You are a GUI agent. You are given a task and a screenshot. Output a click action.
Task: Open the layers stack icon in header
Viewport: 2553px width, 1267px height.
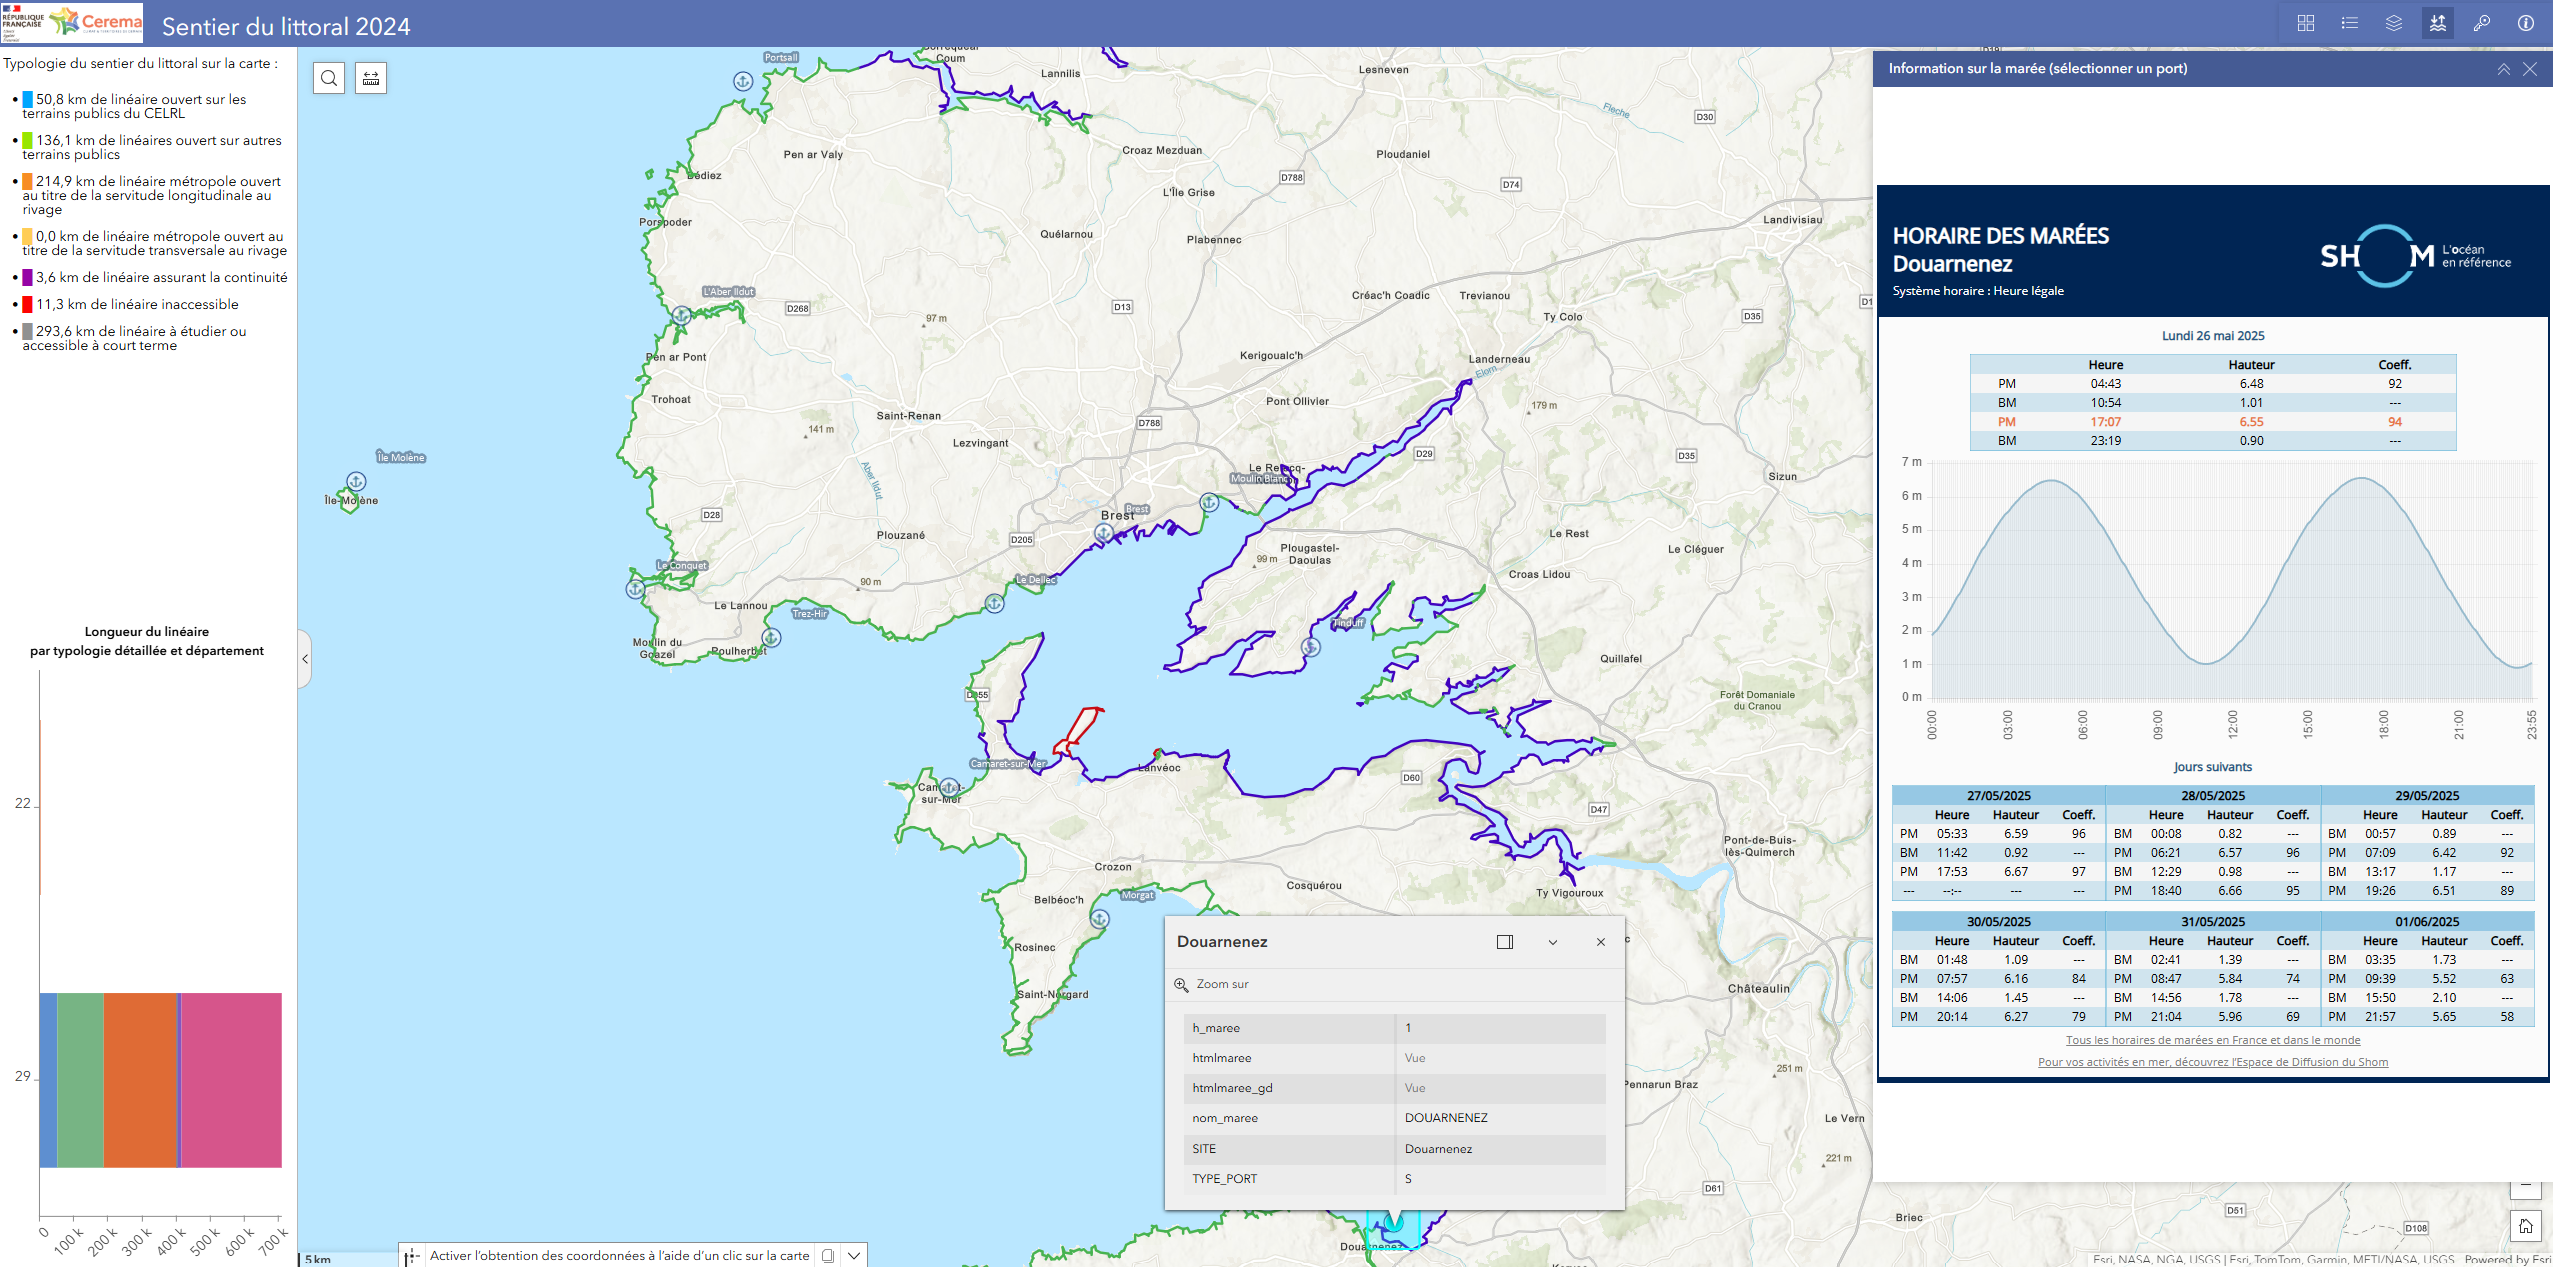2394,23
